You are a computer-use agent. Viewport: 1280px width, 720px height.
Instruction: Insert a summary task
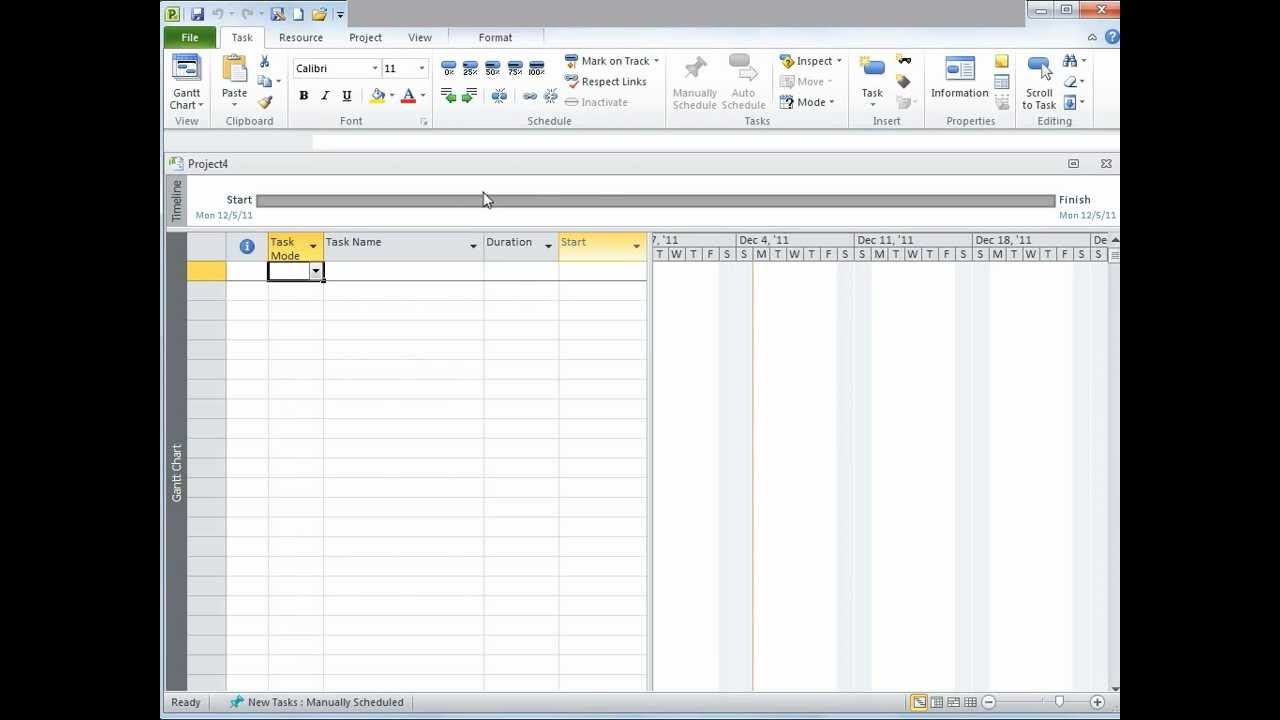tap(904, 61)
